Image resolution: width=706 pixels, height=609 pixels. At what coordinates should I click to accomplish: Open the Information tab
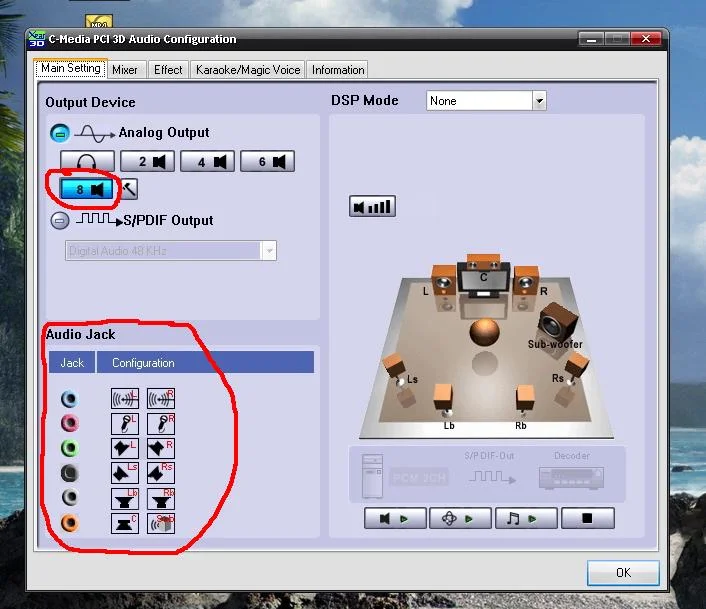[338, 70]
